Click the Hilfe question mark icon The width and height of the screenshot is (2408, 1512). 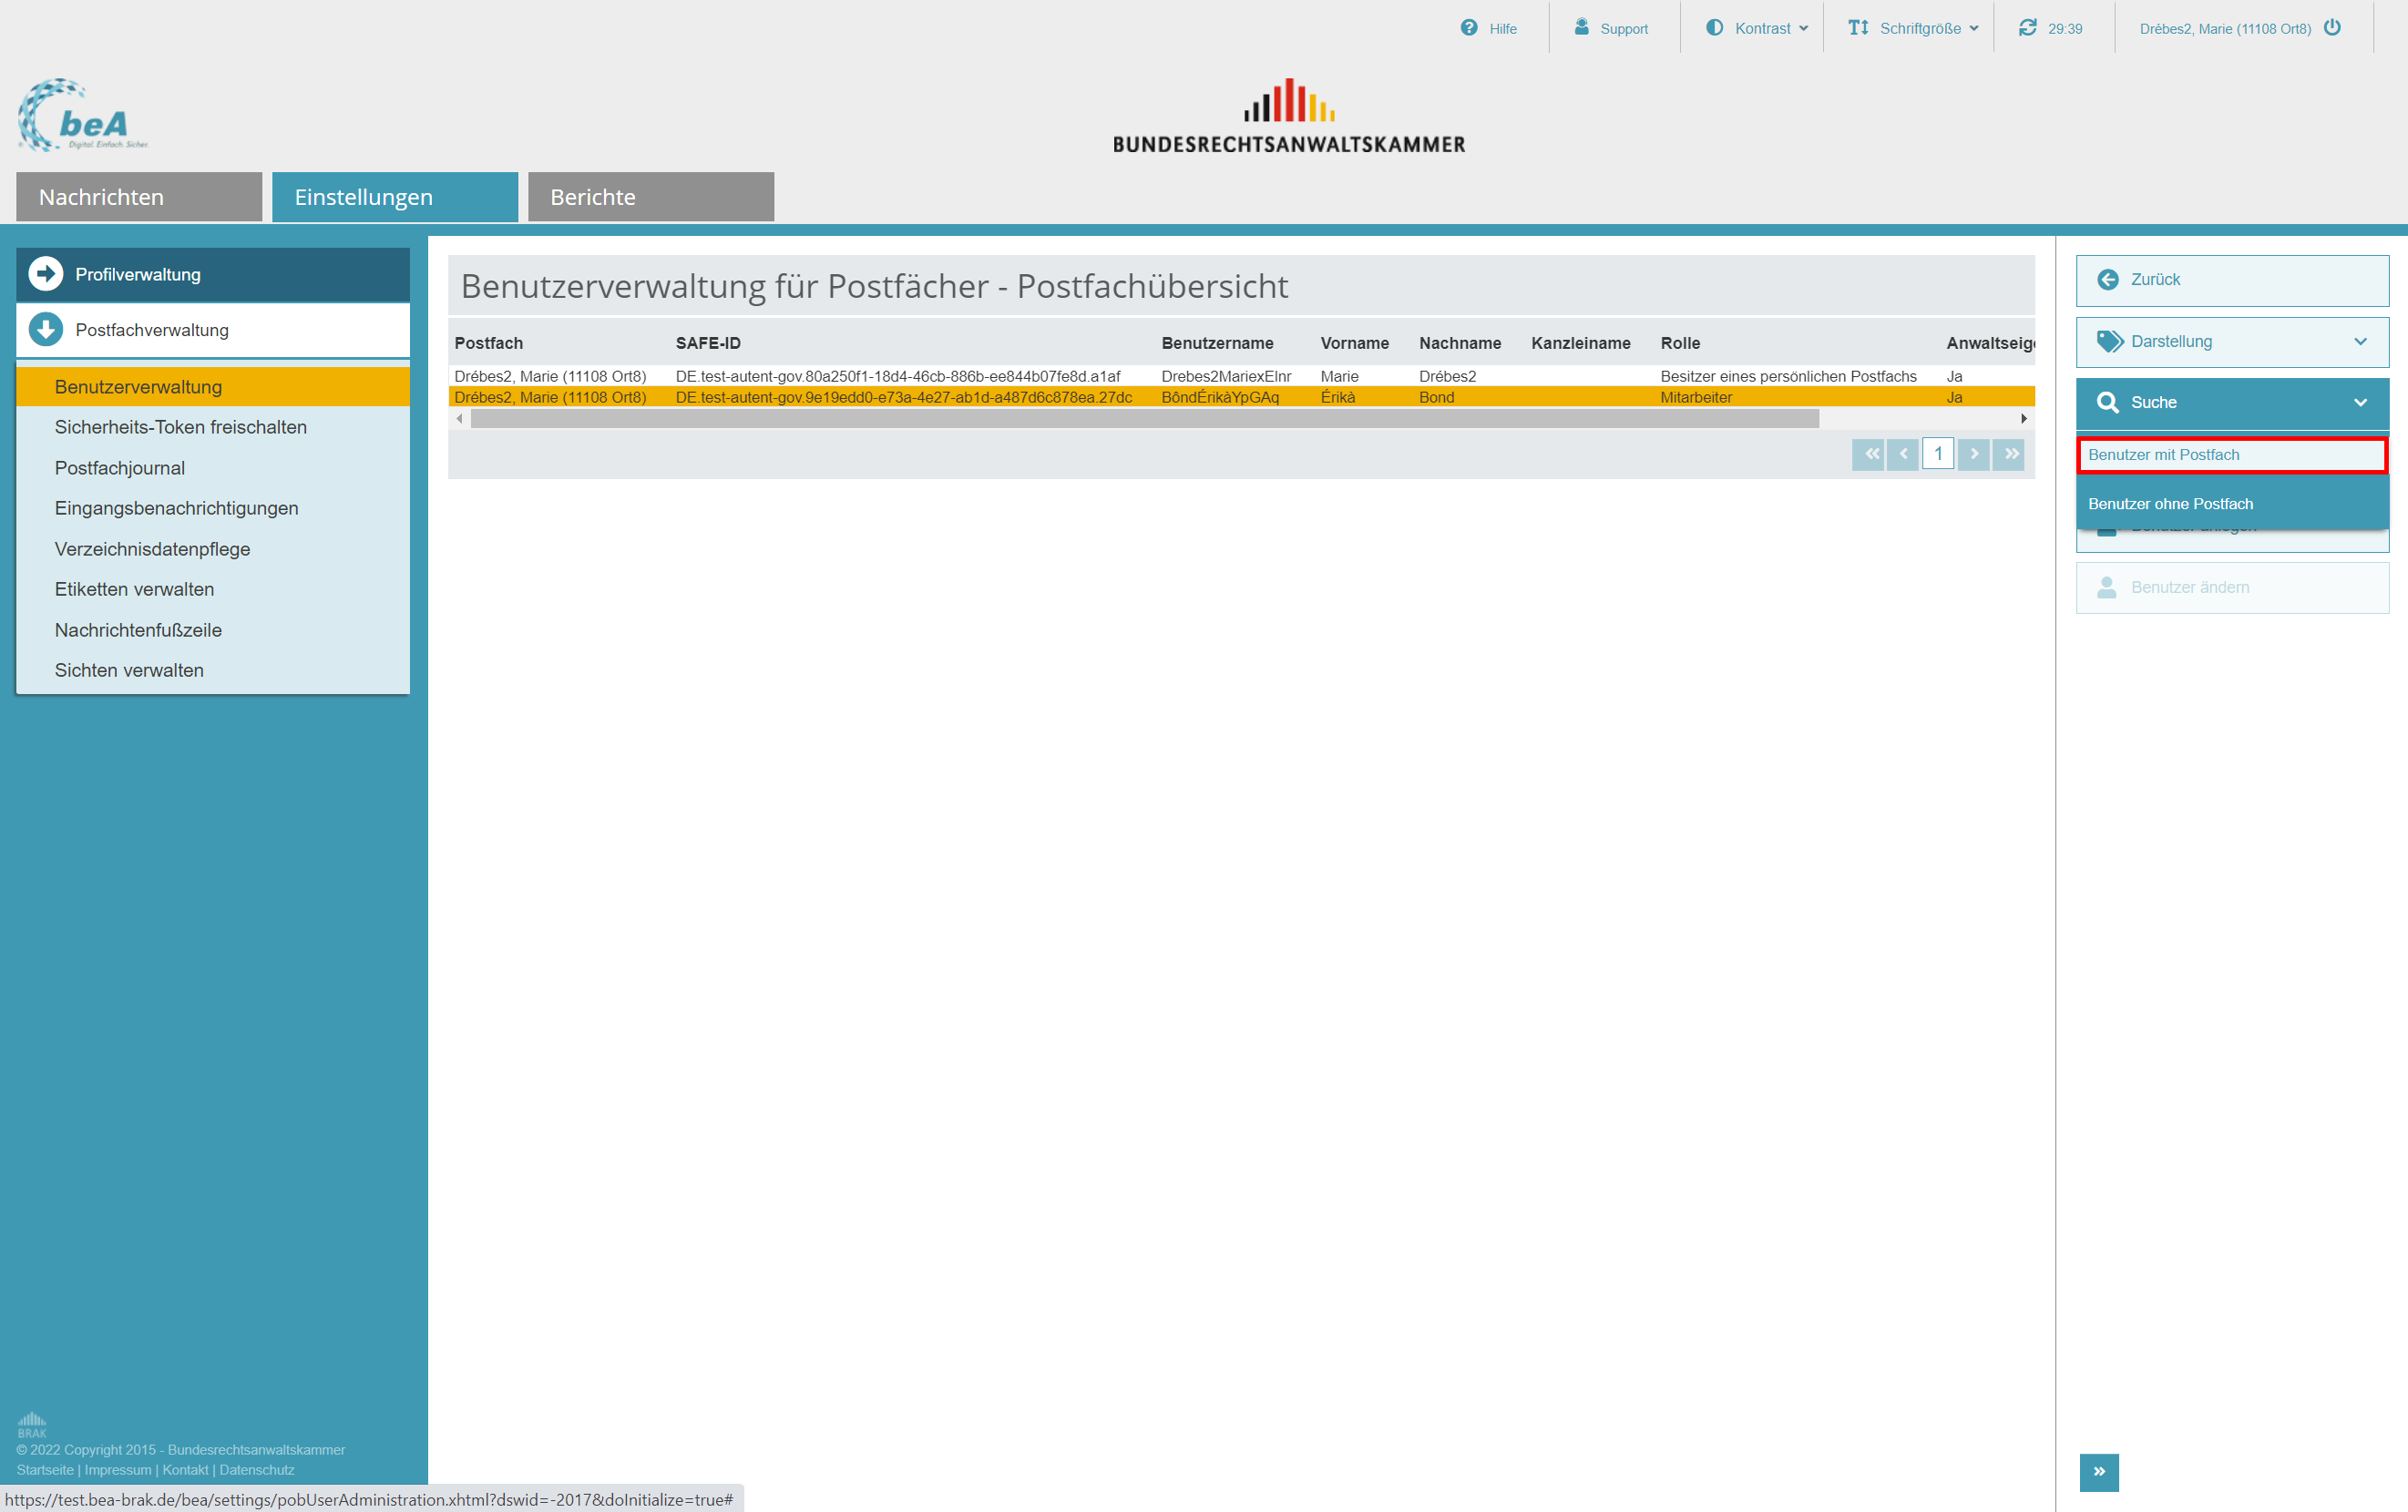coord(1468,28)
